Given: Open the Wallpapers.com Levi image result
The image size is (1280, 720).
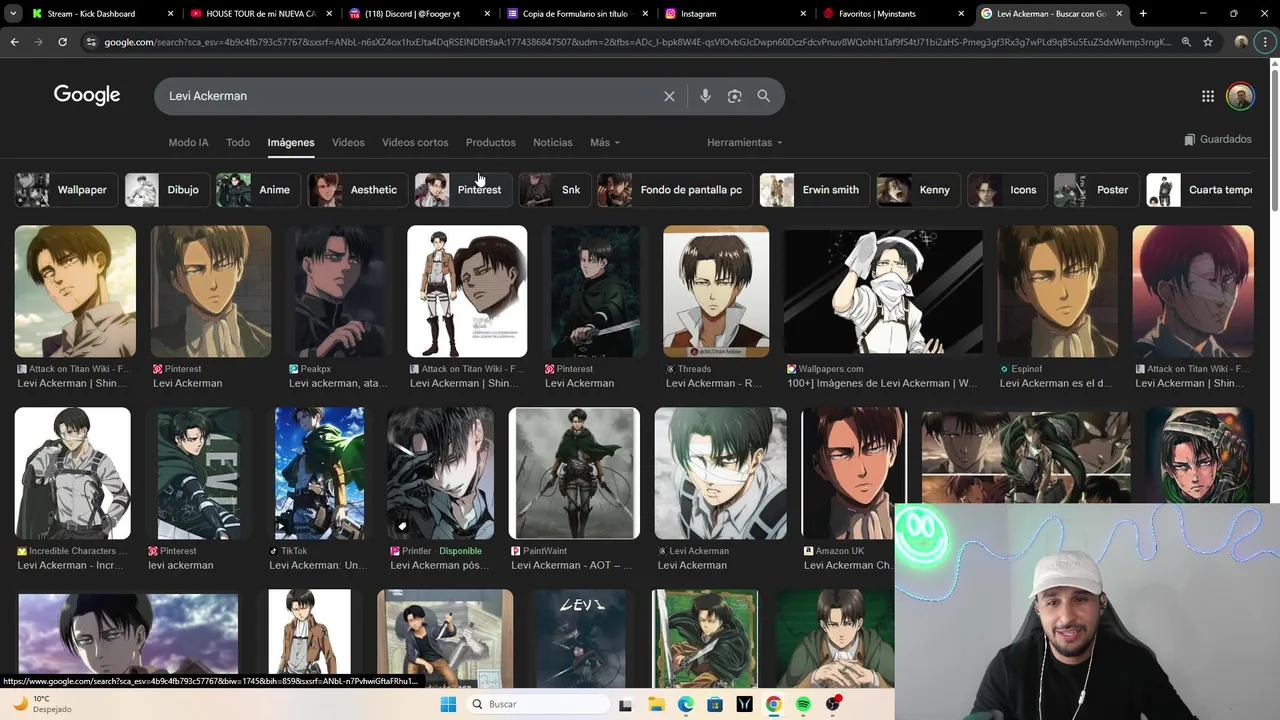Looking at the screenshot, I should coord(883,291).
